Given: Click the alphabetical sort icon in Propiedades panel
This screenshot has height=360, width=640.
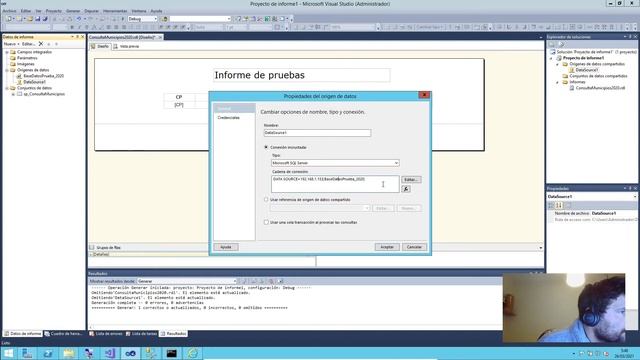Looking at the screenshot, I should point(559,205).
